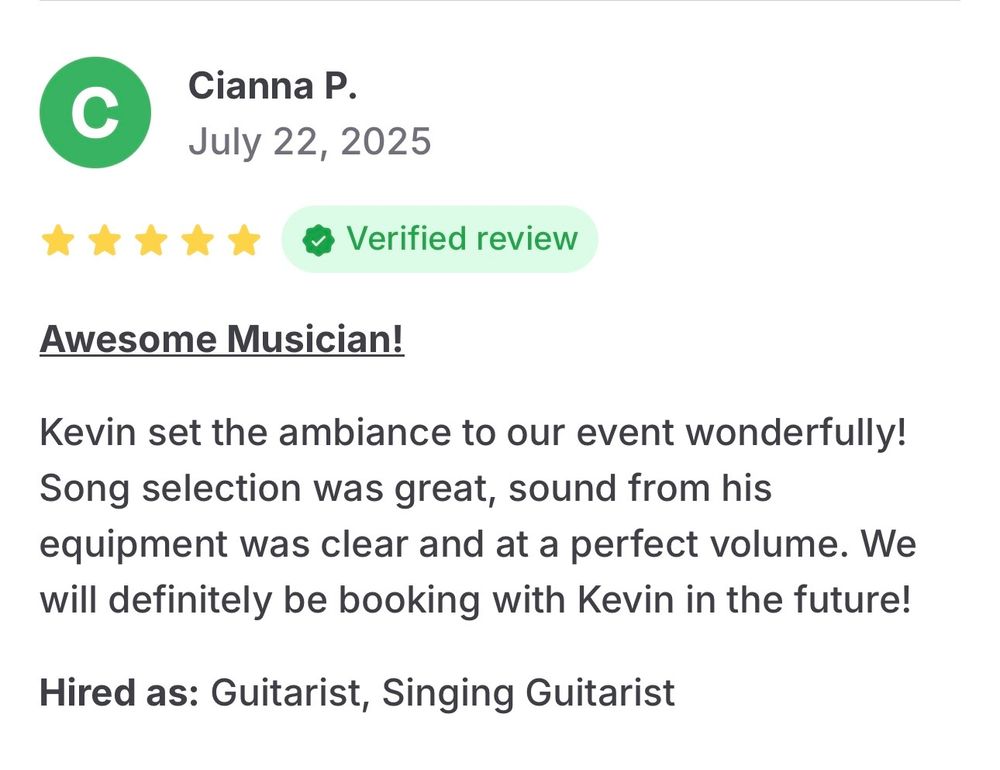Click the white letter C inside avatar
The width and height of the screenshot is (1000, 770).
tap(94, 113)
